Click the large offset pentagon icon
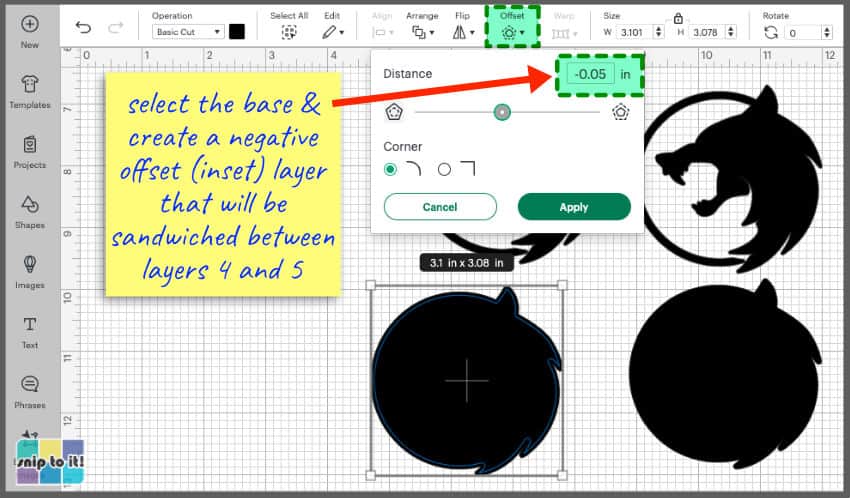 (x=621, y=112)
